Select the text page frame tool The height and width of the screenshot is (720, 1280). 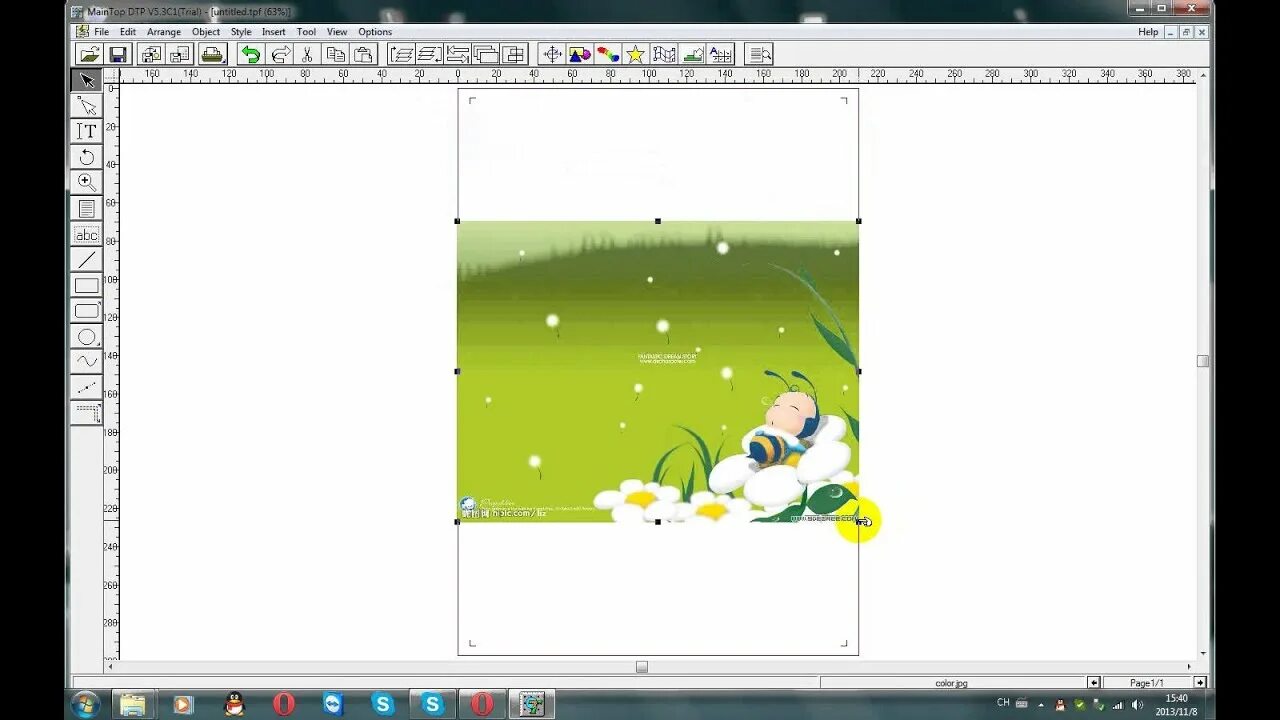tap(87, 209)
